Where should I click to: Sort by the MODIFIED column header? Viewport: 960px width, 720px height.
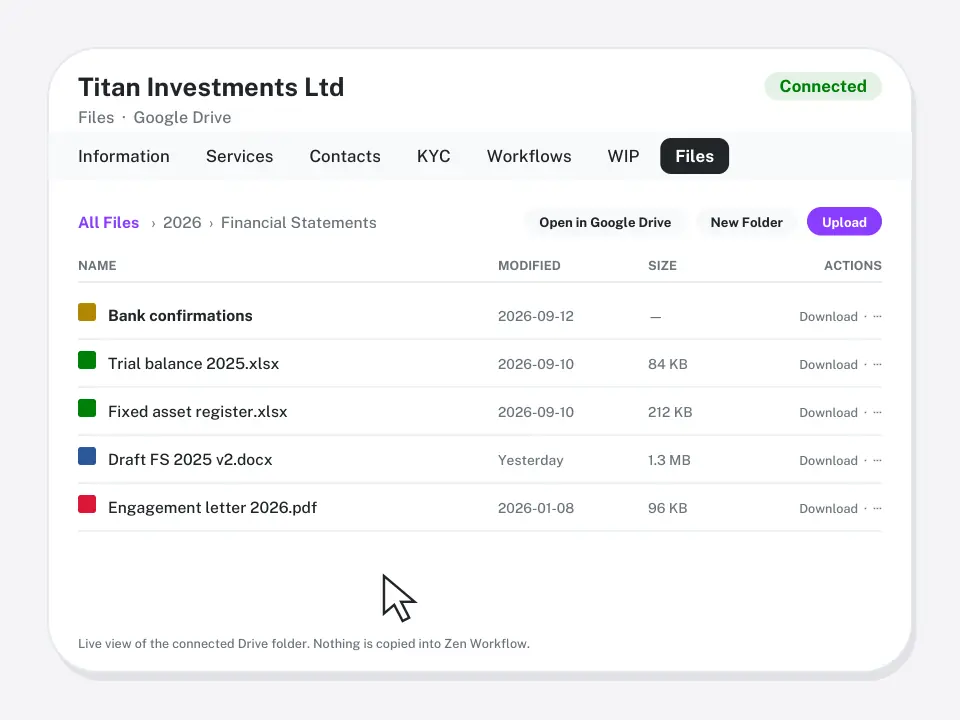[529, 266]
